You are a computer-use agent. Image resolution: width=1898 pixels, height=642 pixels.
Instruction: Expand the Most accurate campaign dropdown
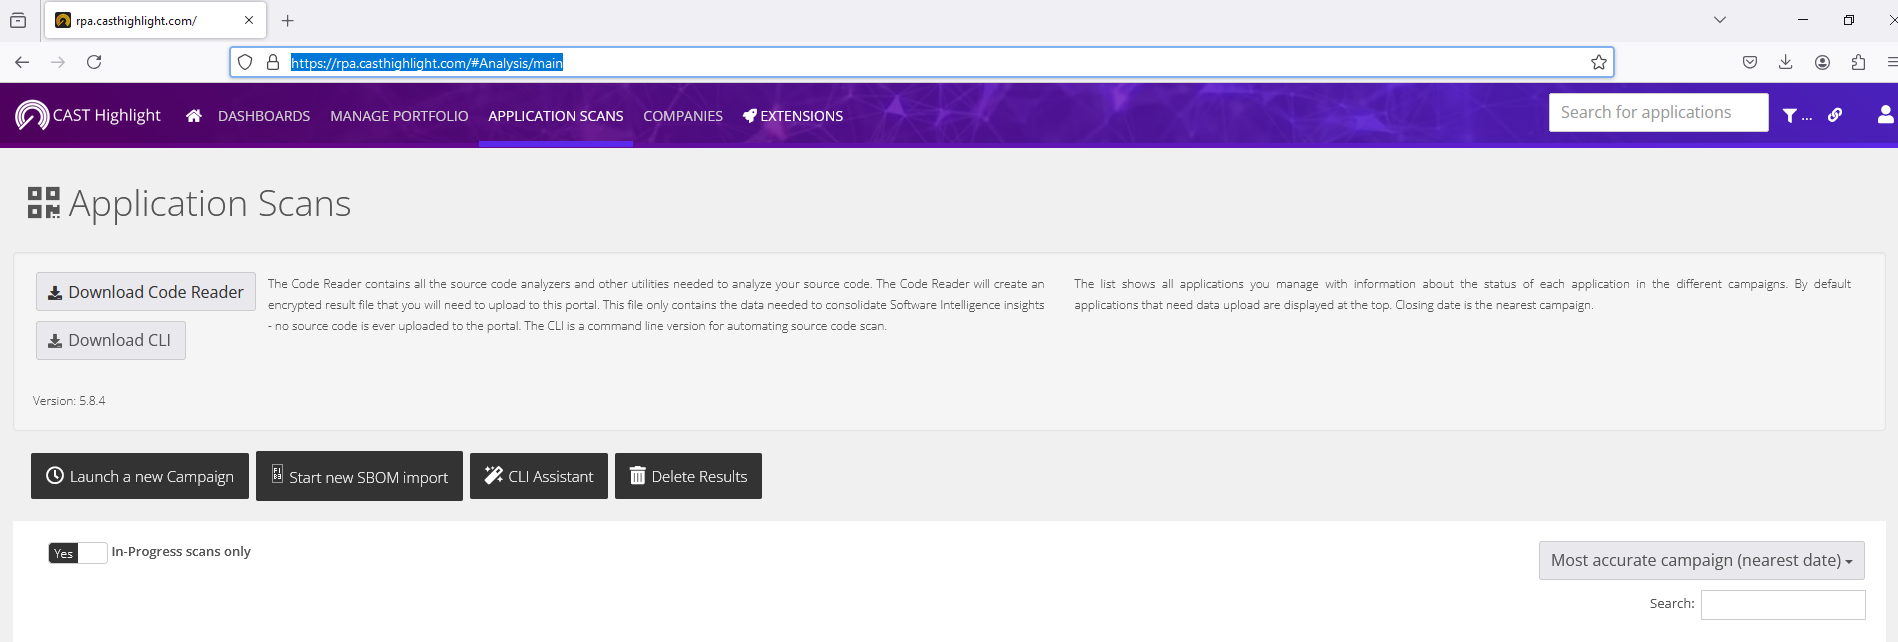[x=1701, y=560]
